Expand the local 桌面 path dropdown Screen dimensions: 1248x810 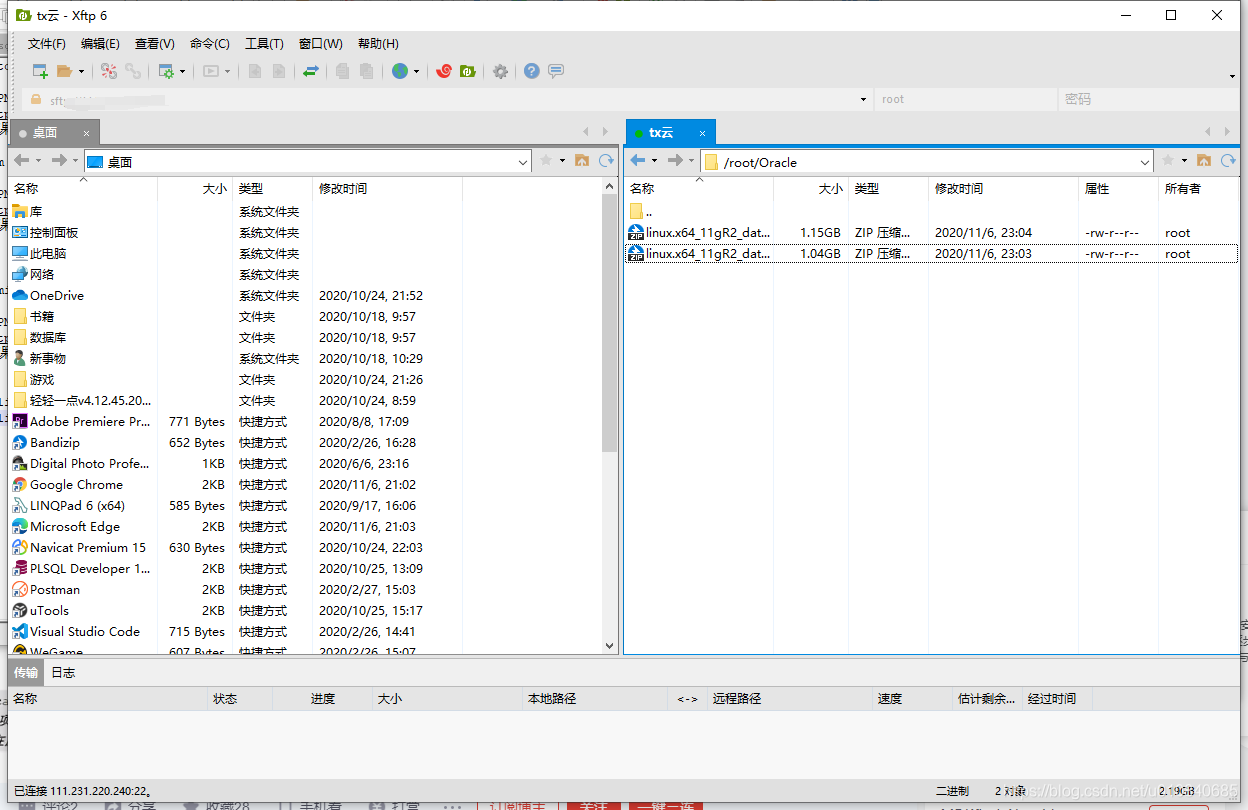[x=523, y=162]
